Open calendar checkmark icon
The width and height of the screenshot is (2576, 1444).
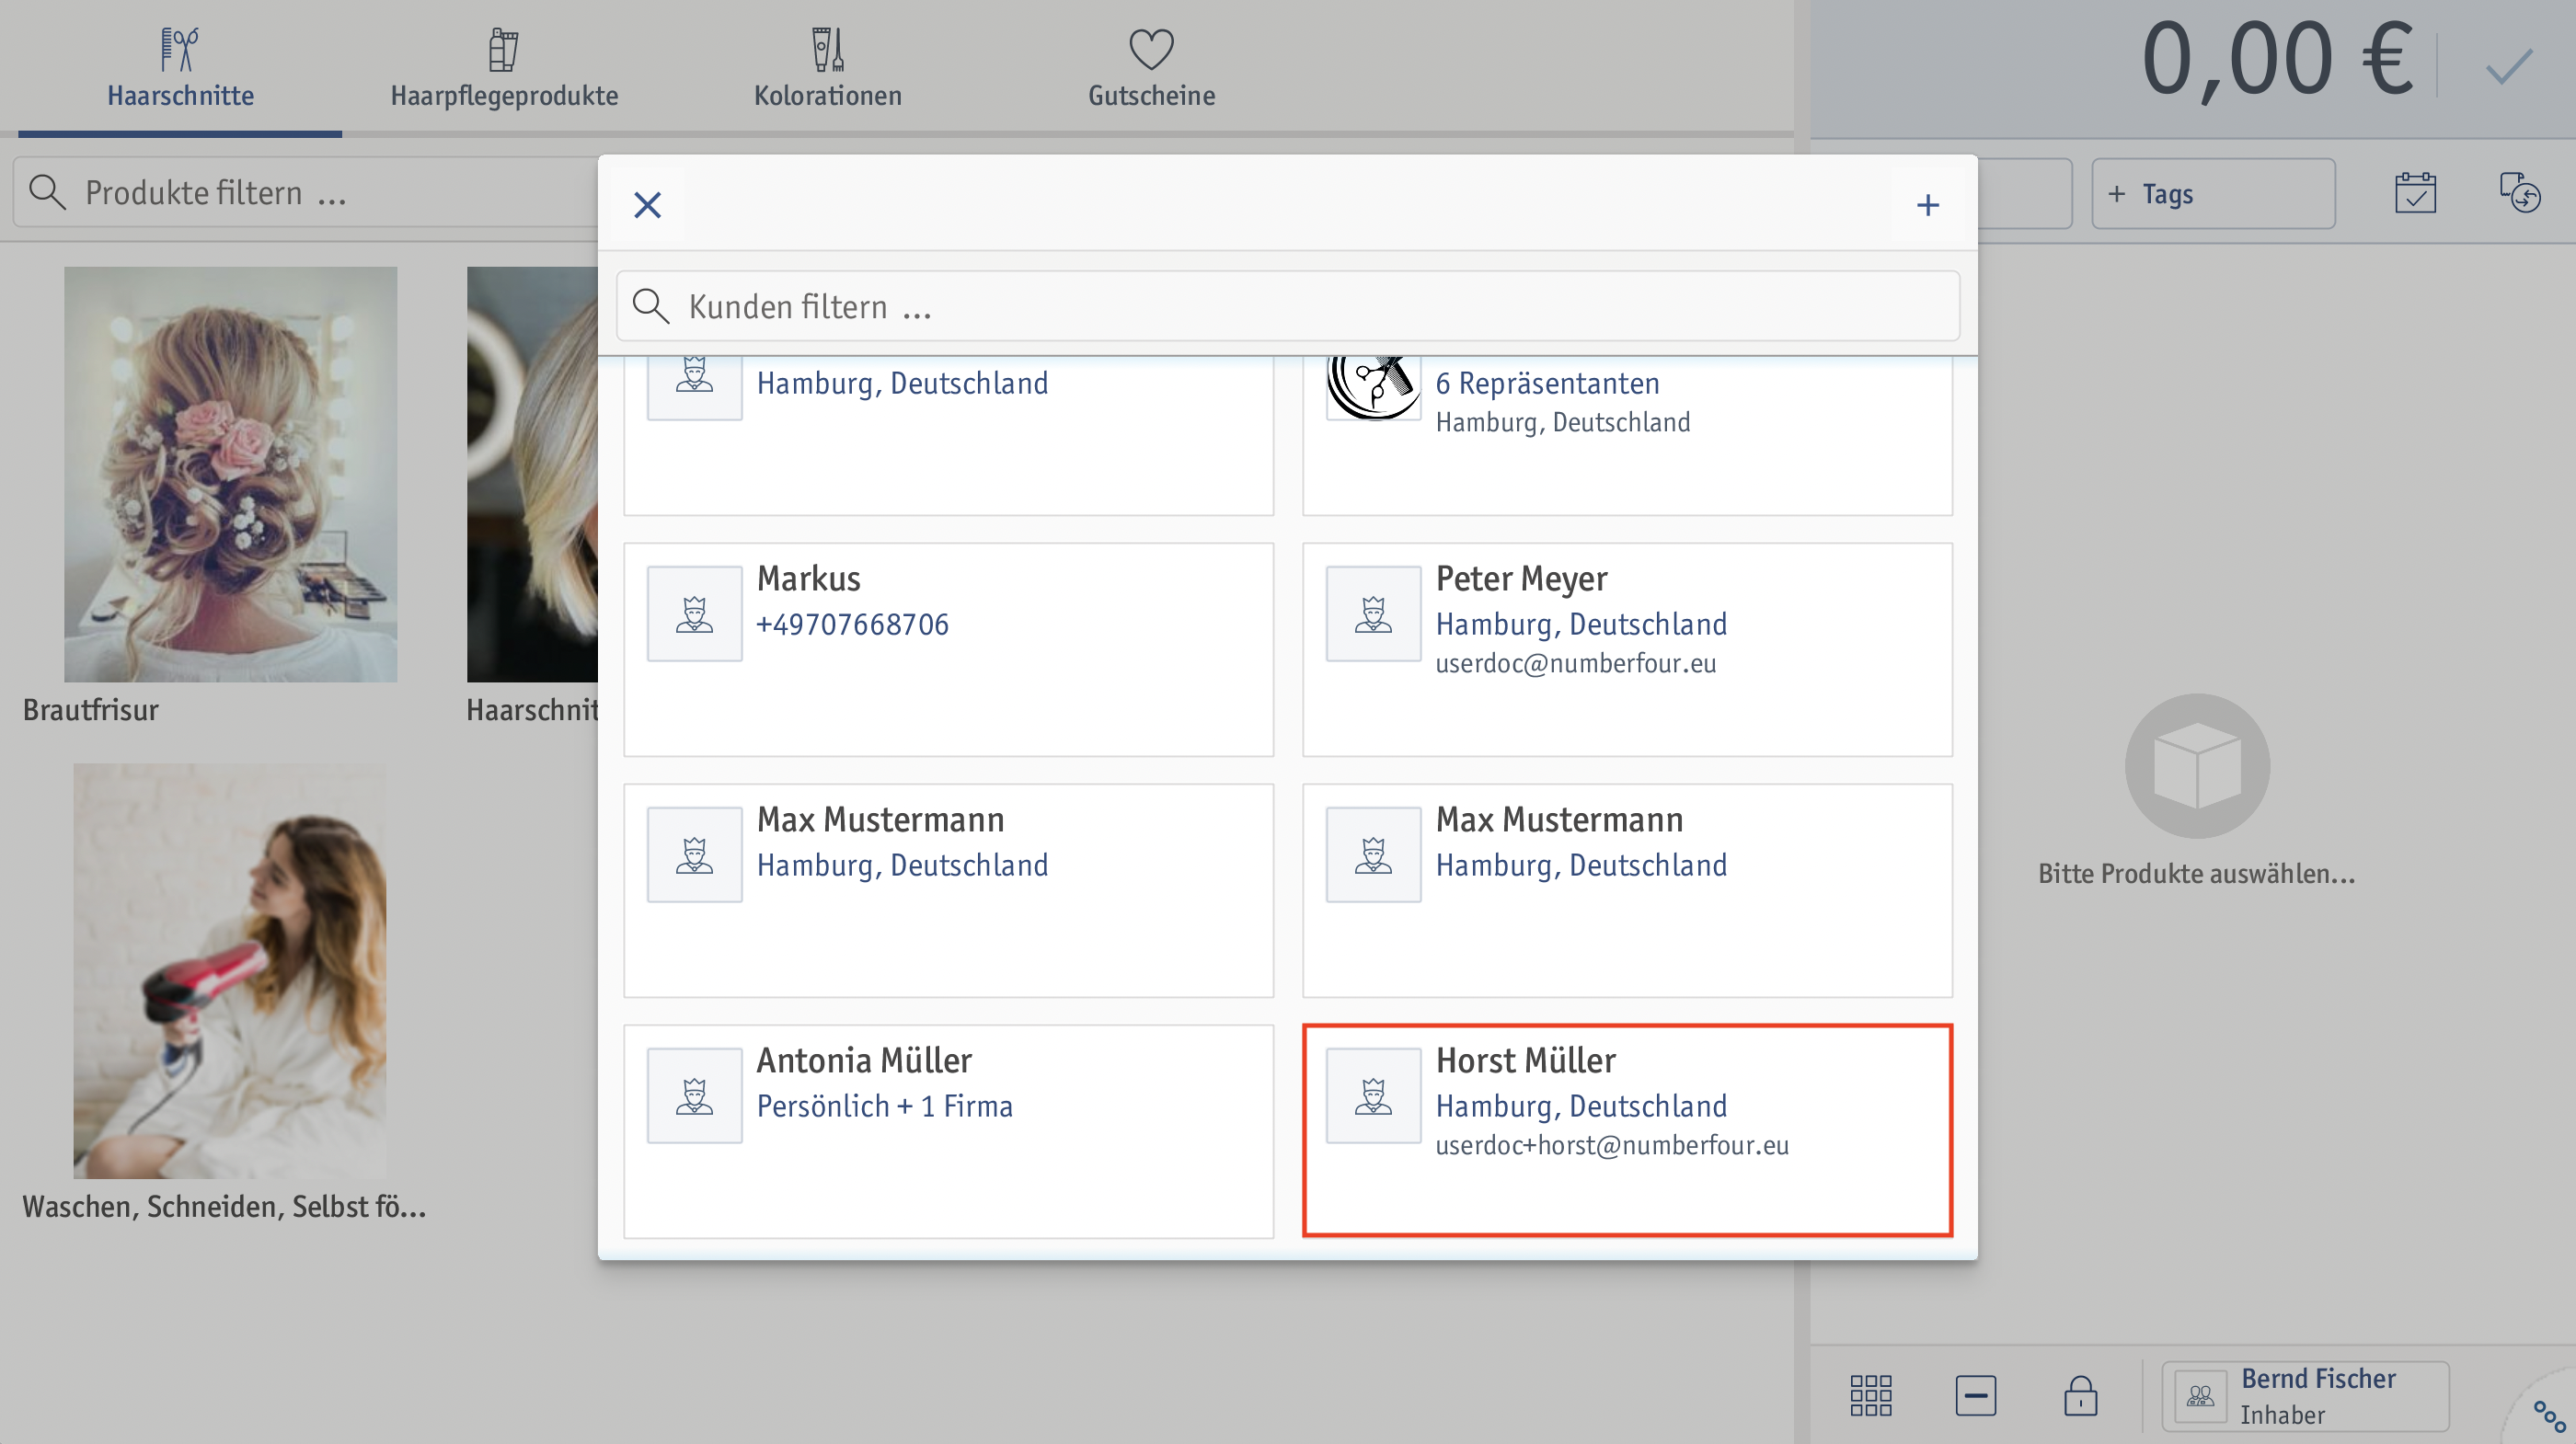click(x=2415, y=193)
